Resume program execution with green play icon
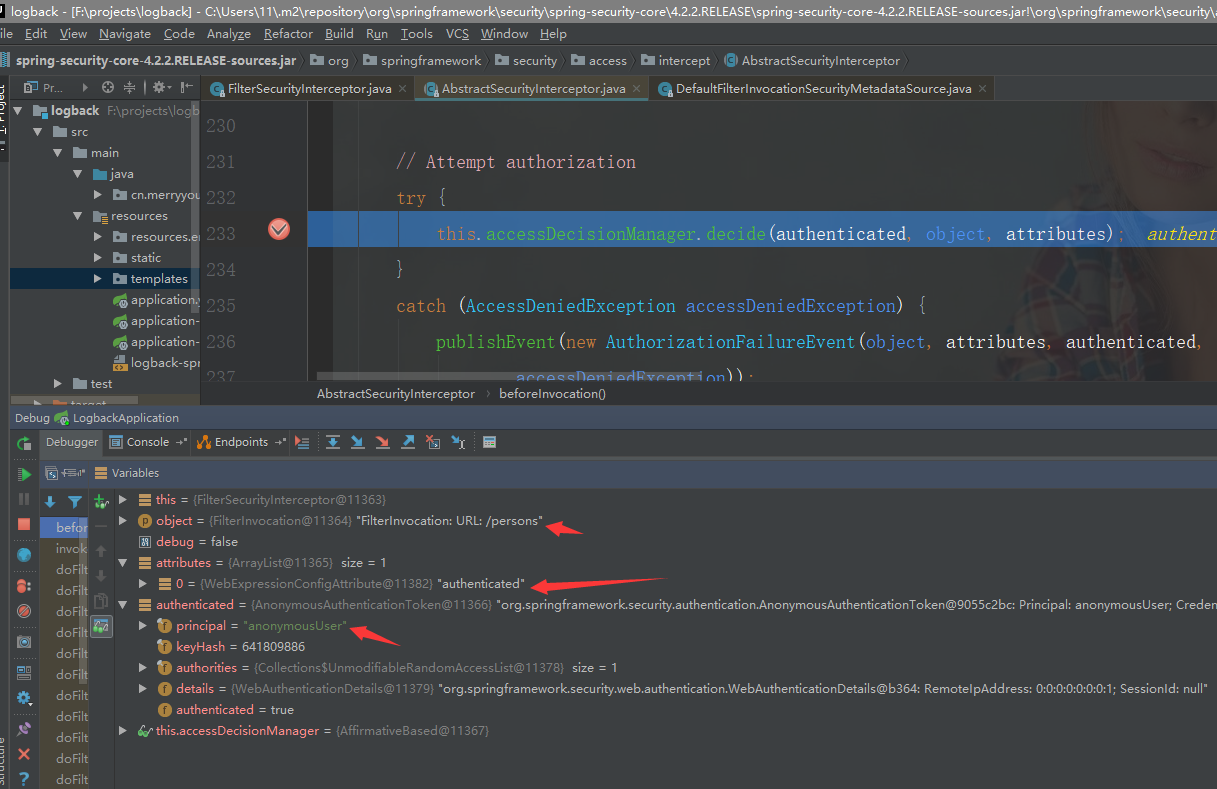This screenshot has height=789, width=1217. (23, 473)
